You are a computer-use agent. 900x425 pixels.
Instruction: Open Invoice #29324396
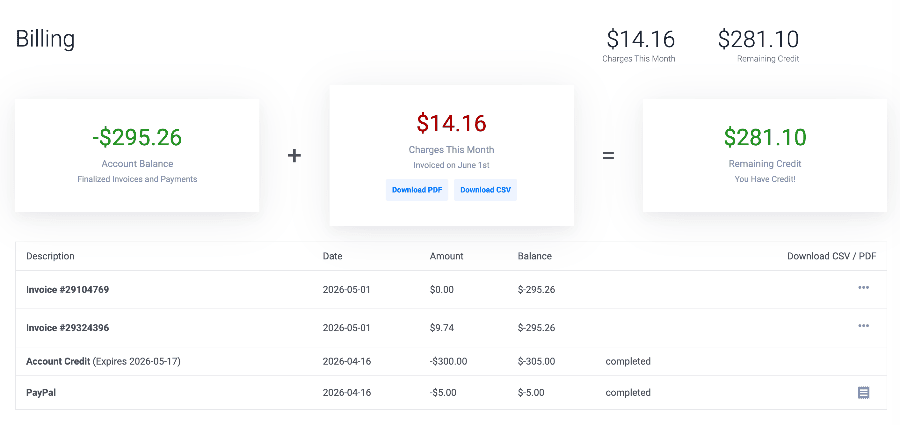(x=68, y=328)
